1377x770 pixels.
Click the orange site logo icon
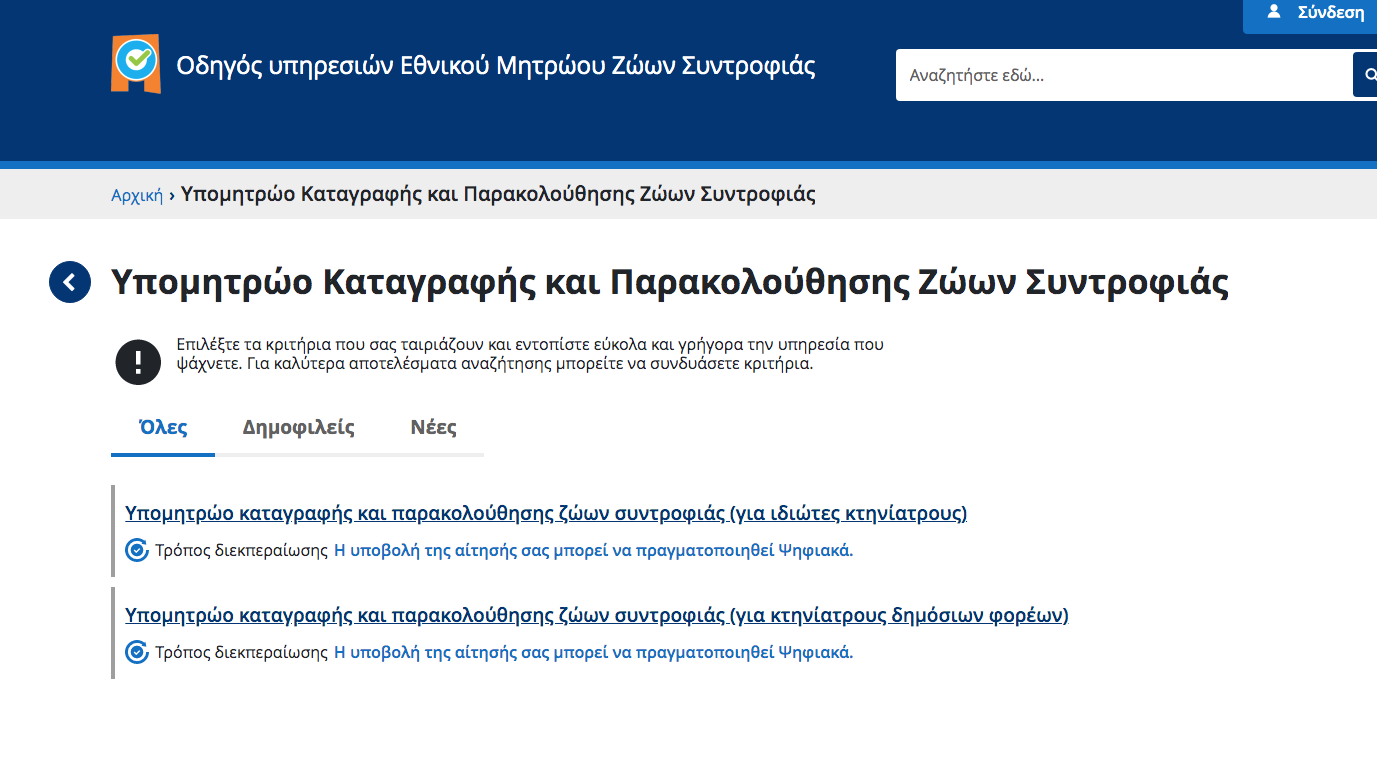pyautogui.click(x=136, y=64)
